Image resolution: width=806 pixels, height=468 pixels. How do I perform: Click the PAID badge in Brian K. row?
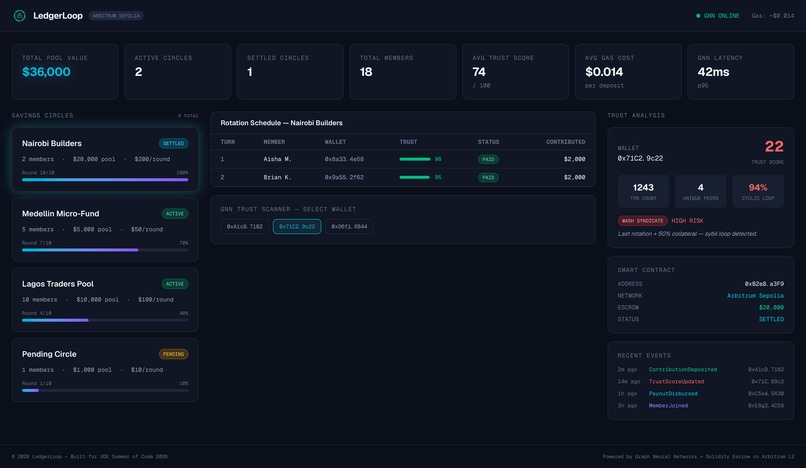pyautogui.click(x=488, y=177)
